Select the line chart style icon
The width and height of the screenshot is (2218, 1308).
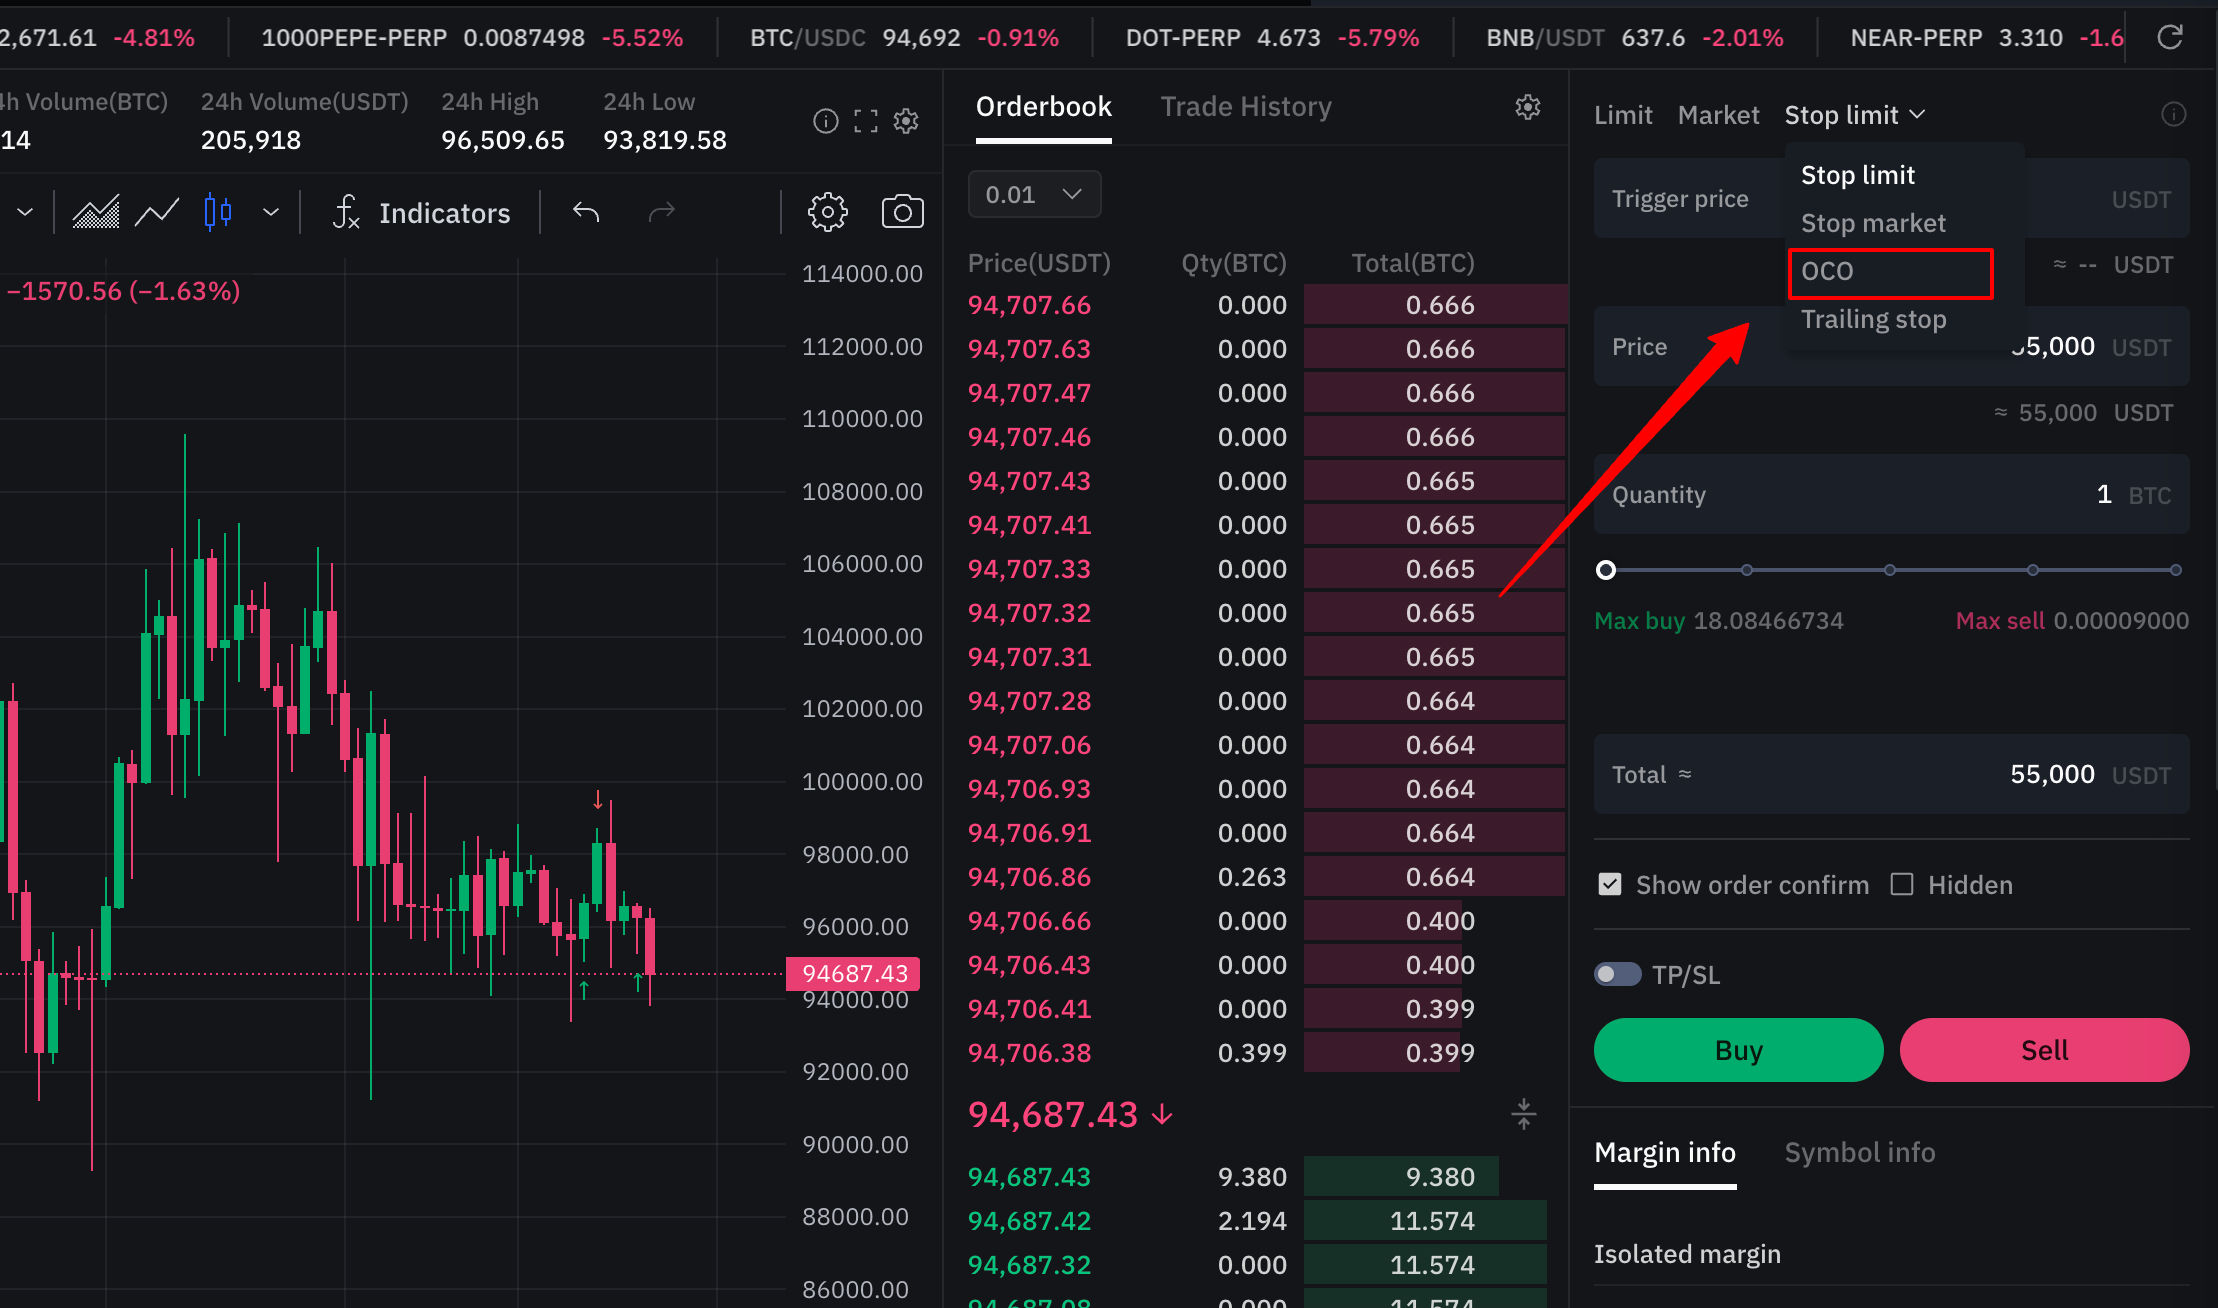157,212
